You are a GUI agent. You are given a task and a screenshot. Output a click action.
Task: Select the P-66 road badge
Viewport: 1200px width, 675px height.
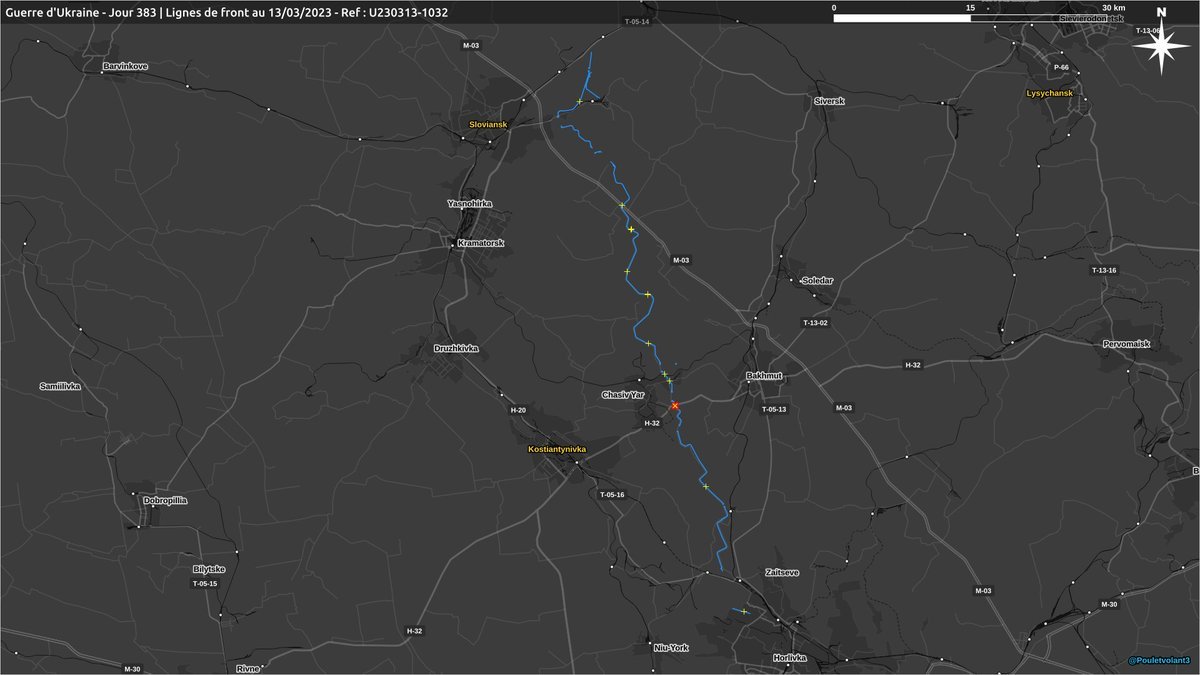click(x=1061, y=67)
